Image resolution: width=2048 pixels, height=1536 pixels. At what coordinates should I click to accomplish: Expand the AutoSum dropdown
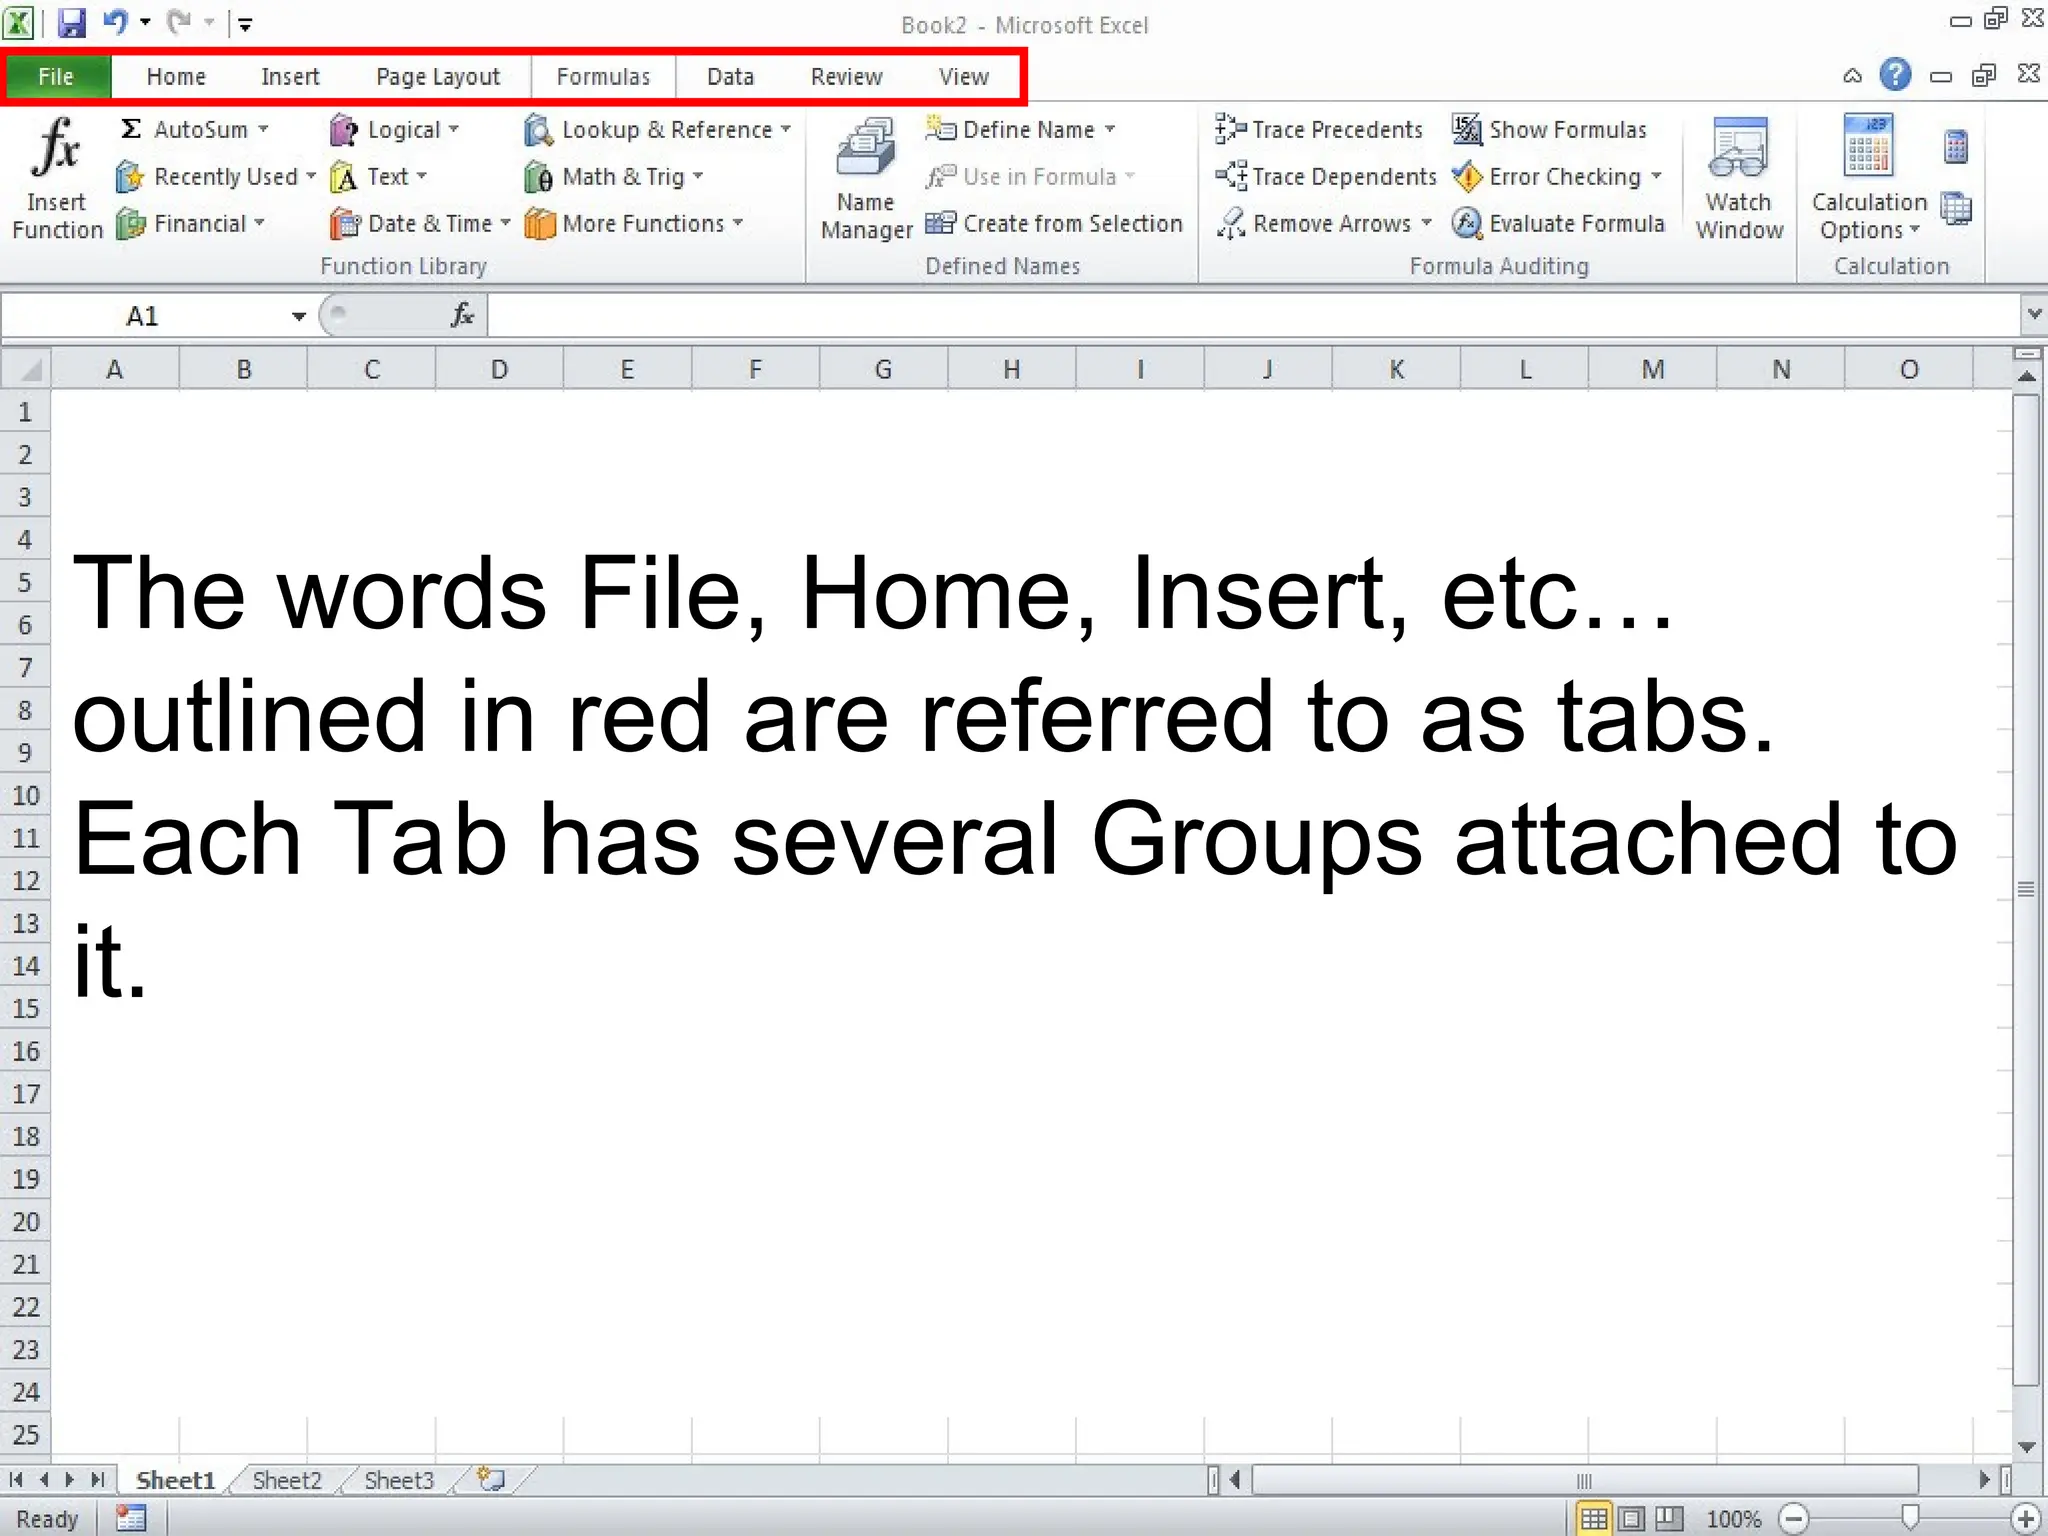coord(264,130)
